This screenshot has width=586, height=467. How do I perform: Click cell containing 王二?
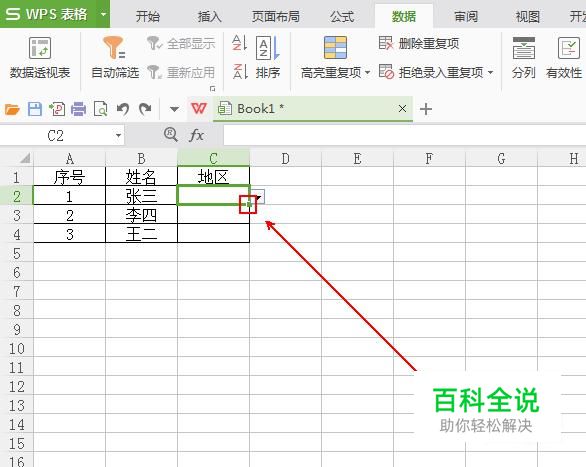(141, 234)
